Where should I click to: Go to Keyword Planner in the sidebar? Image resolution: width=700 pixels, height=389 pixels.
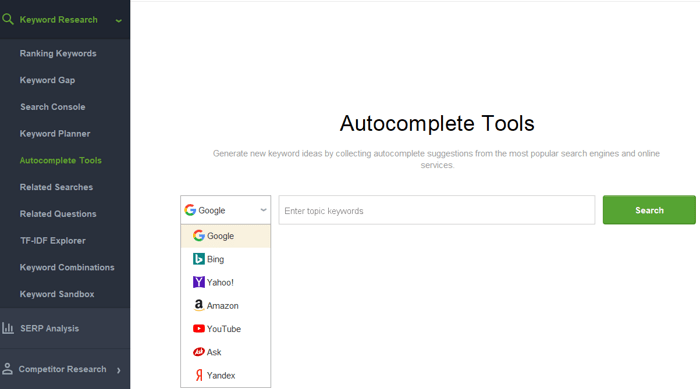tap(55, 134)
